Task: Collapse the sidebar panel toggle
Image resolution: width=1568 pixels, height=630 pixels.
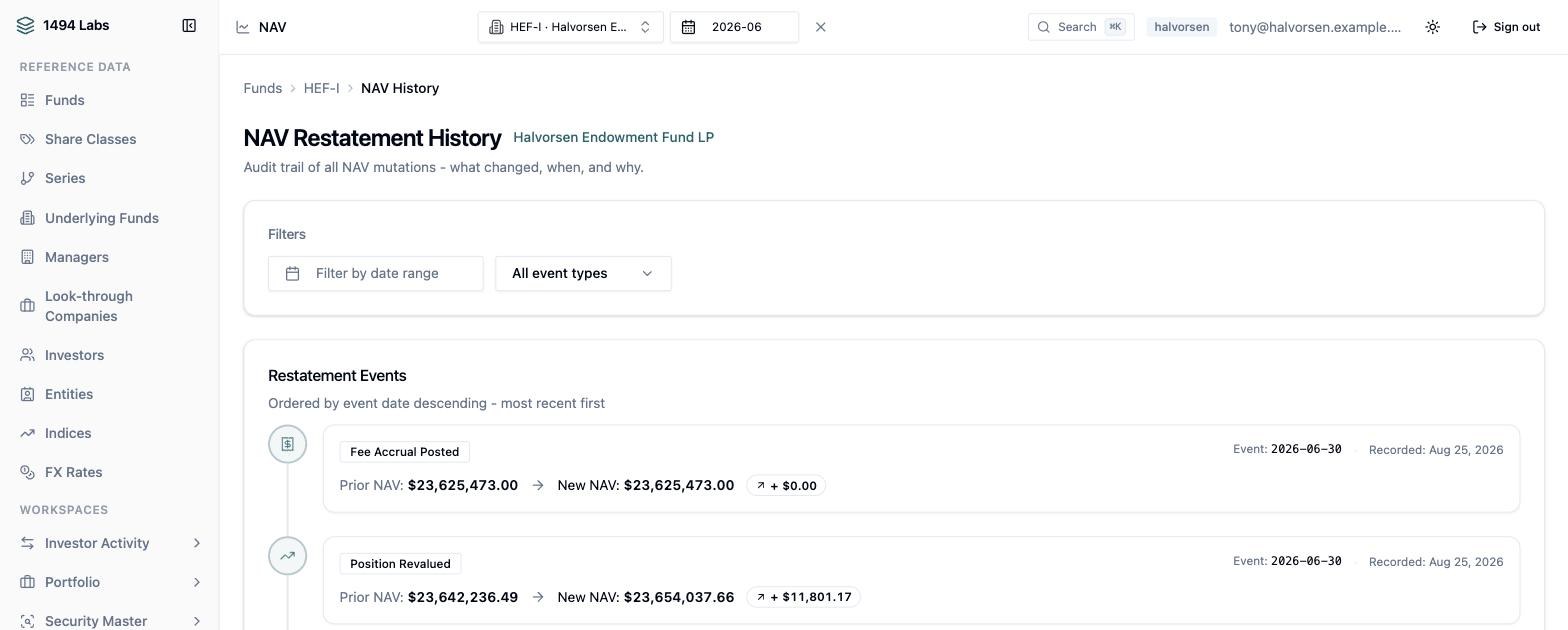Action: coord(189,25)
